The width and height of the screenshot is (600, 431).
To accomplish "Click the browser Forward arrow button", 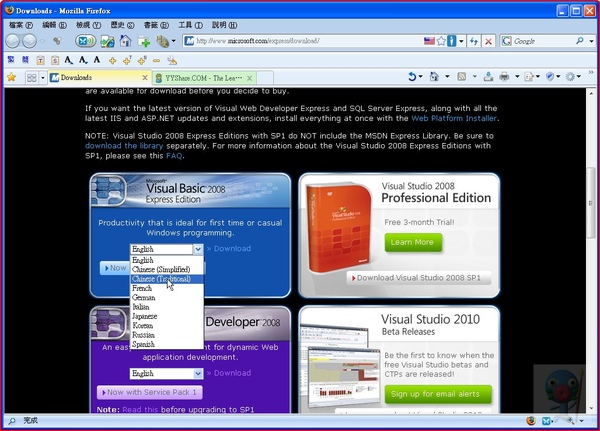I will (29, 41).
